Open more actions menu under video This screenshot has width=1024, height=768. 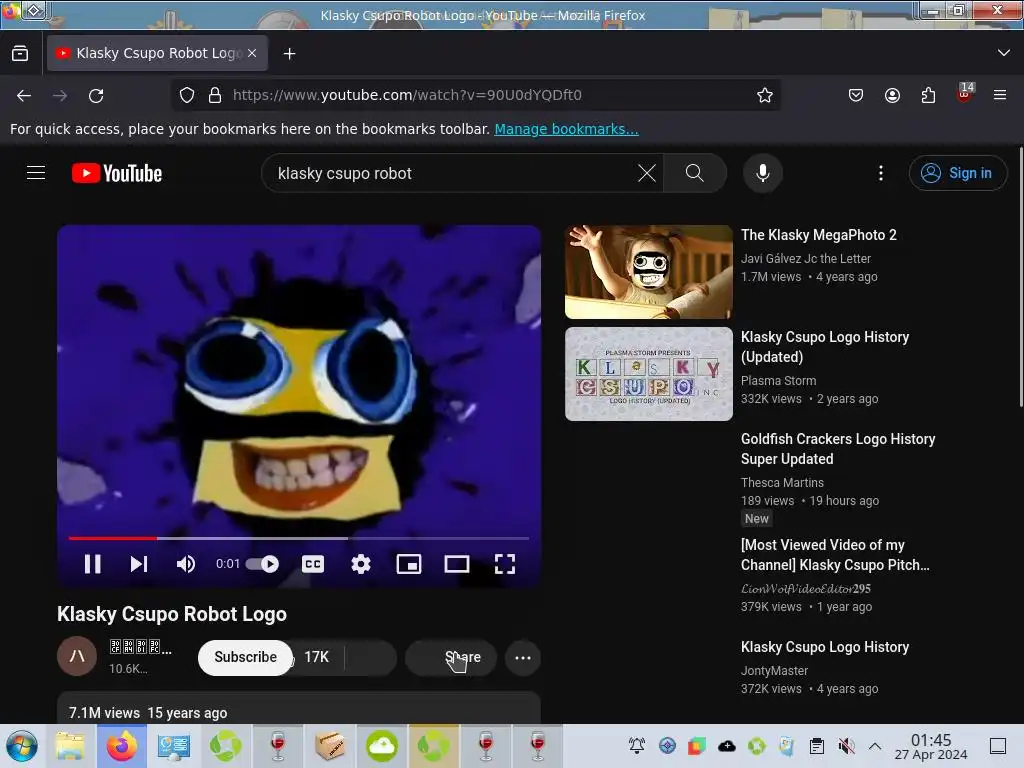(522, 658)
